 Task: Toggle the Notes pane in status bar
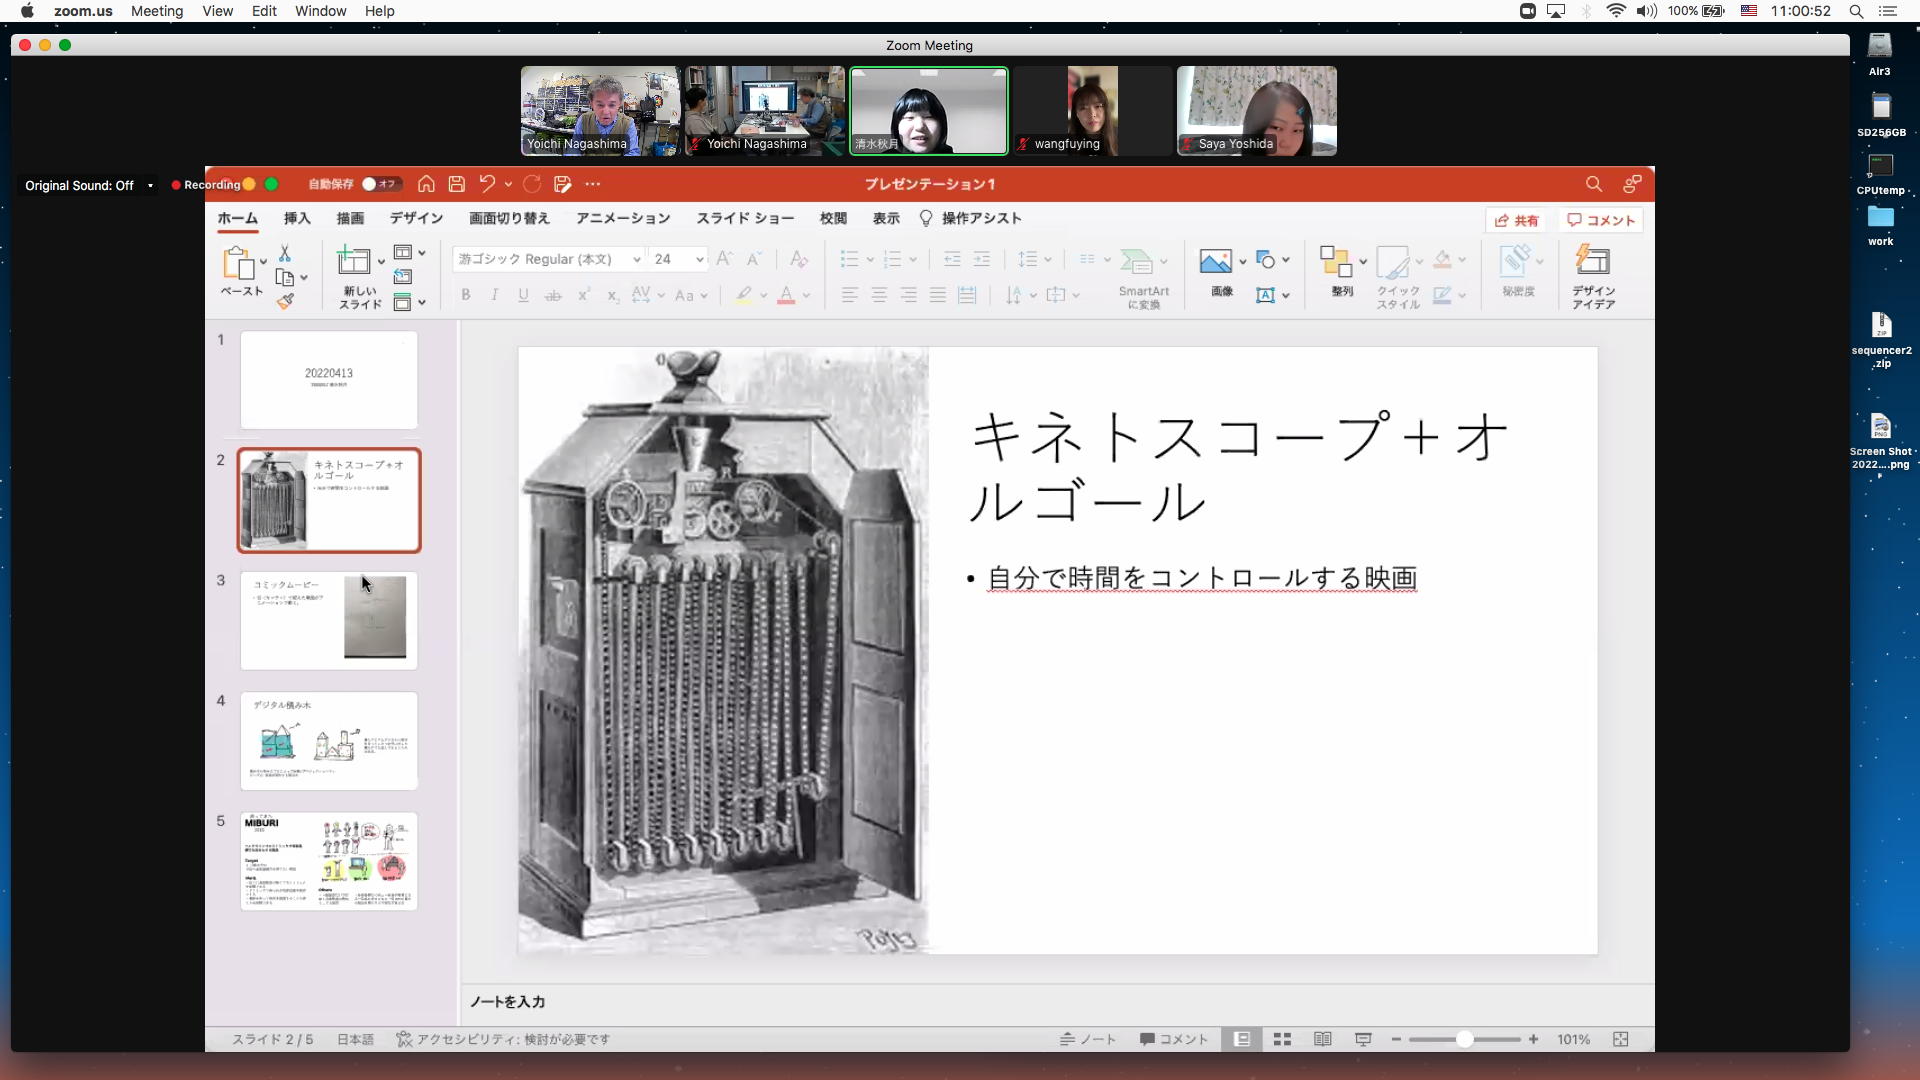[x=1088, y=1040]
